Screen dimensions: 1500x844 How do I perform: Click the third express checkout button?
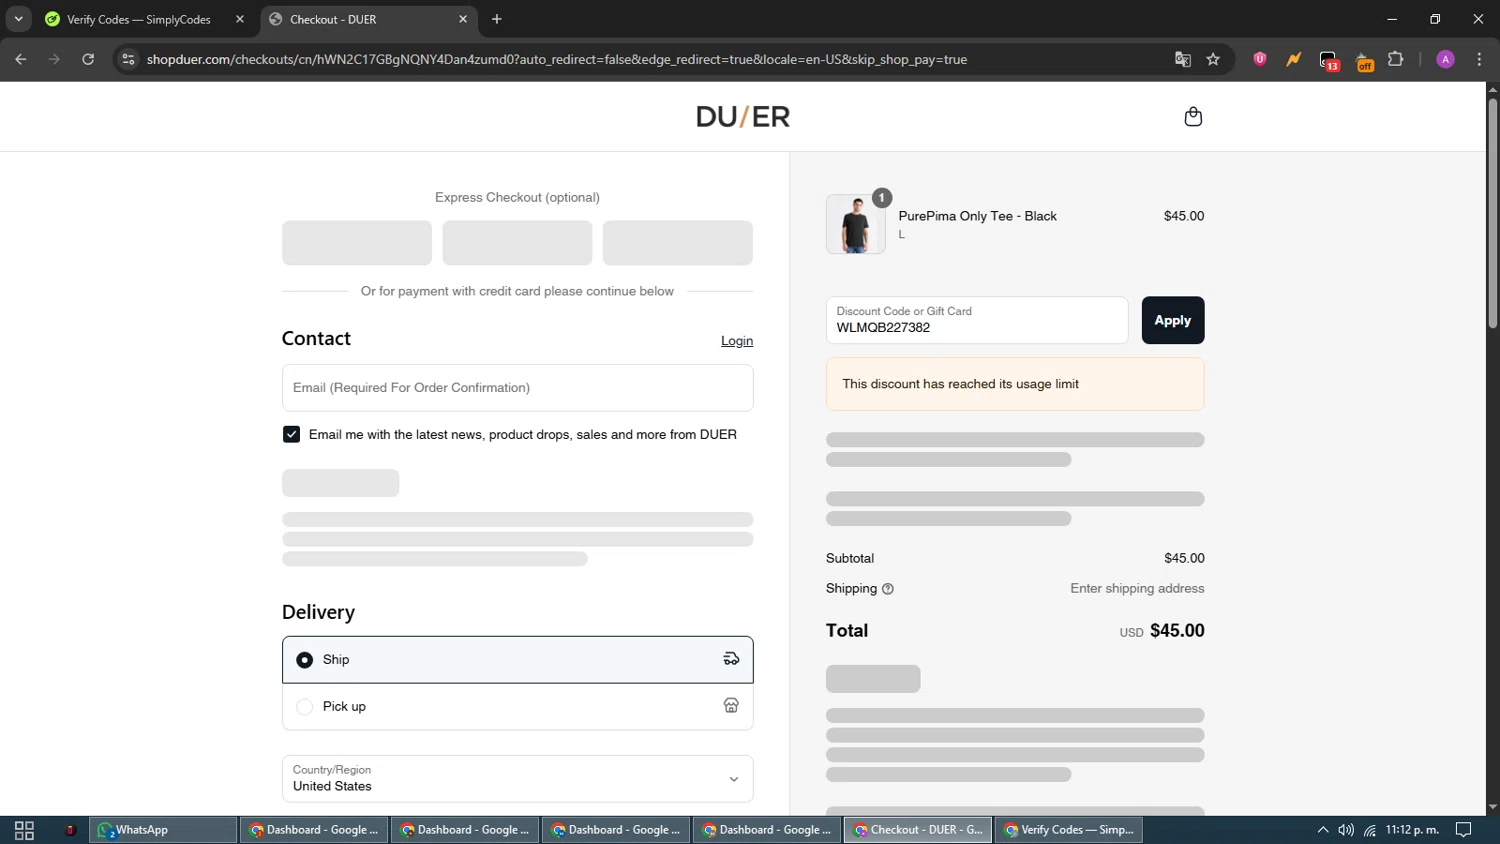[678, 243]
